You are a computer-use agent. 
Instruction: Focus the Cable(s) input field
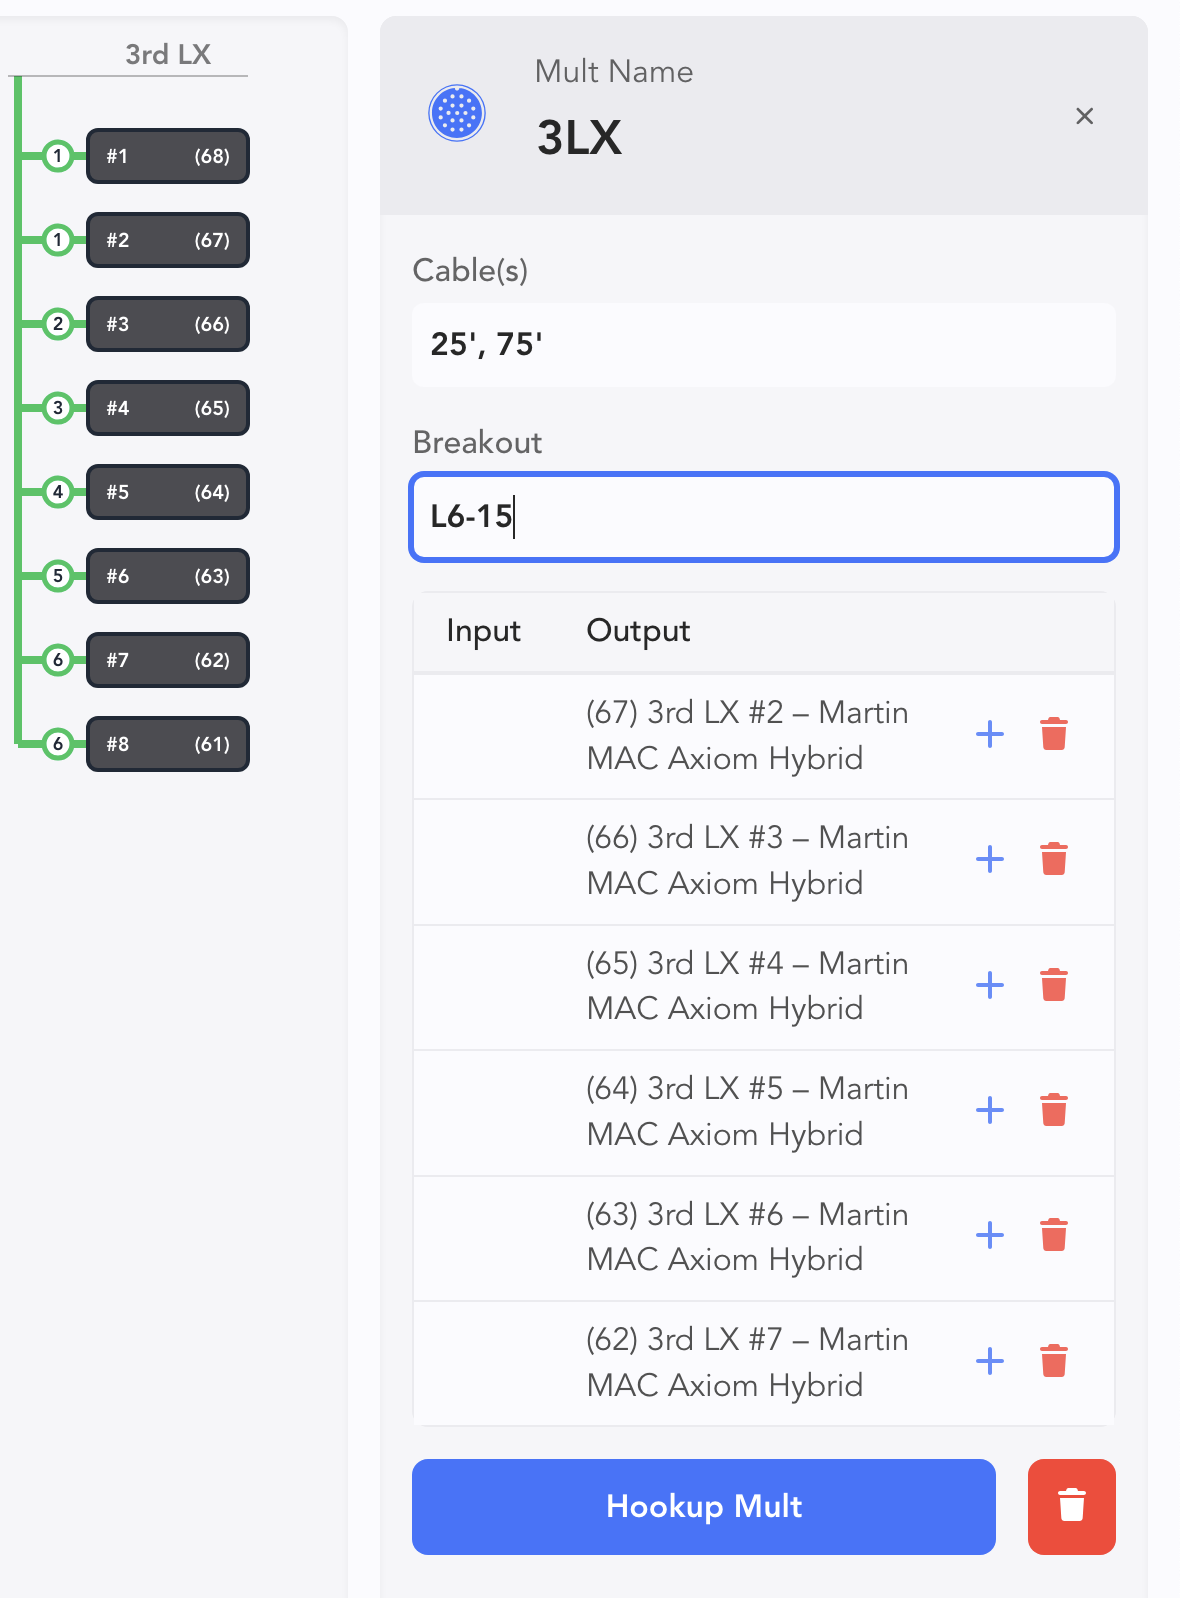pos(763,345)
